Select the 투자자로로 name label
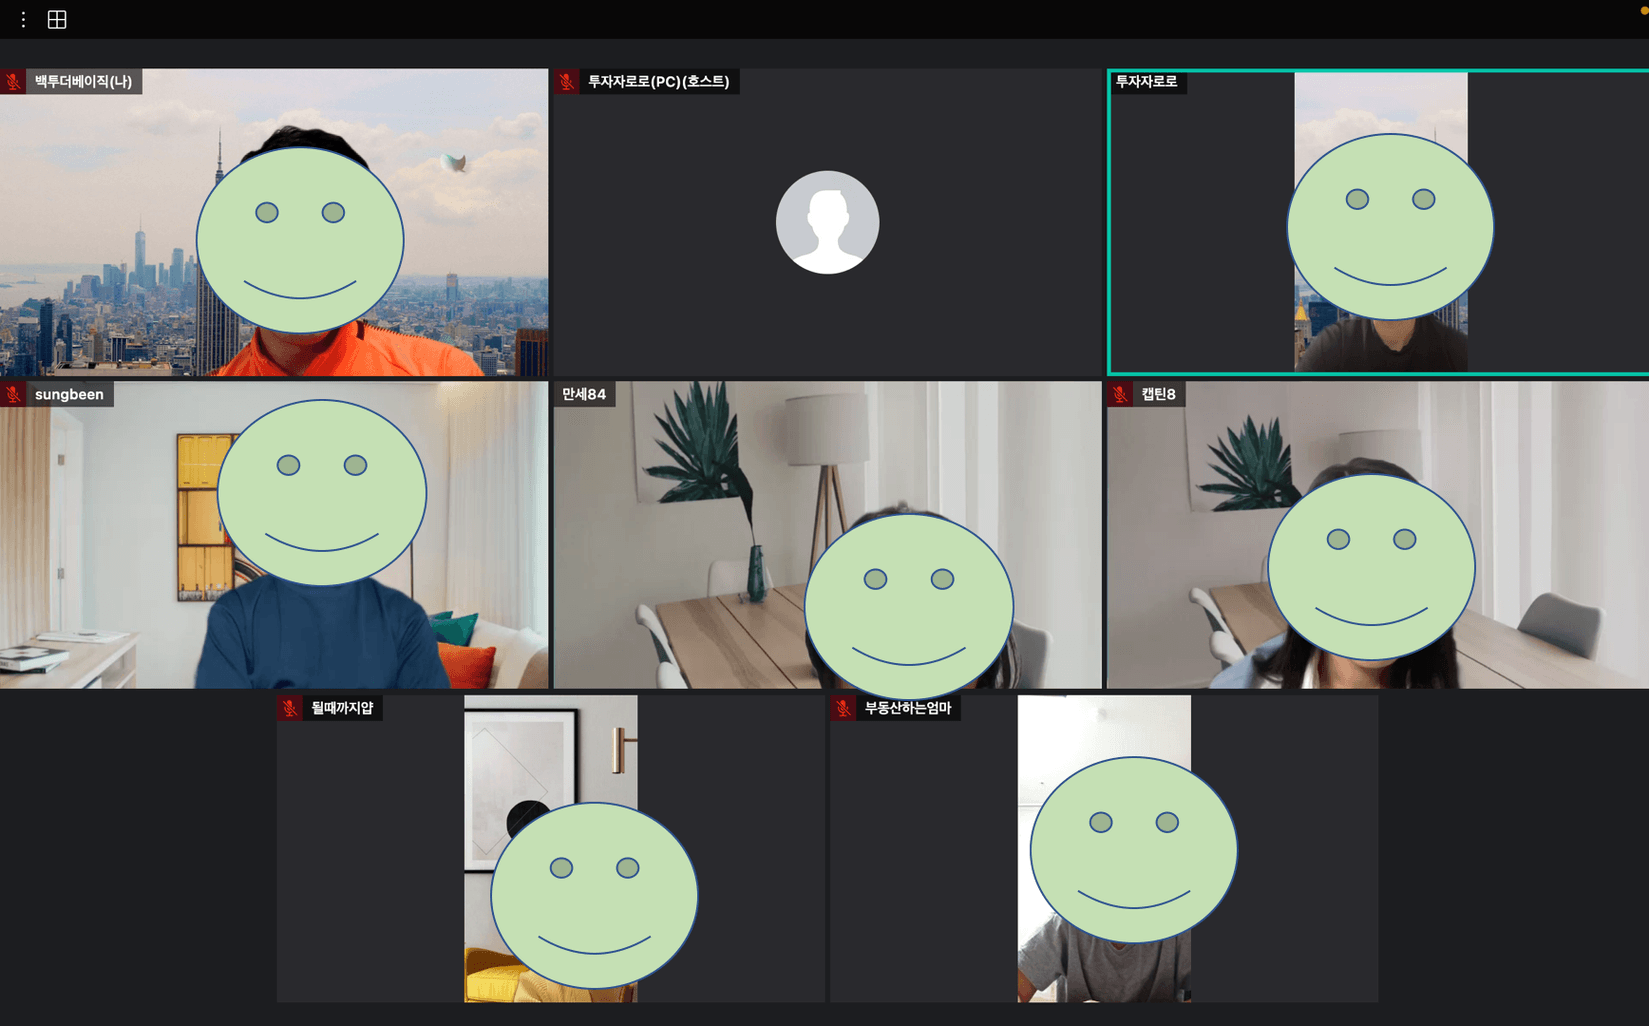Screen dimensions: 1649x1026 tap(1147, 82)
